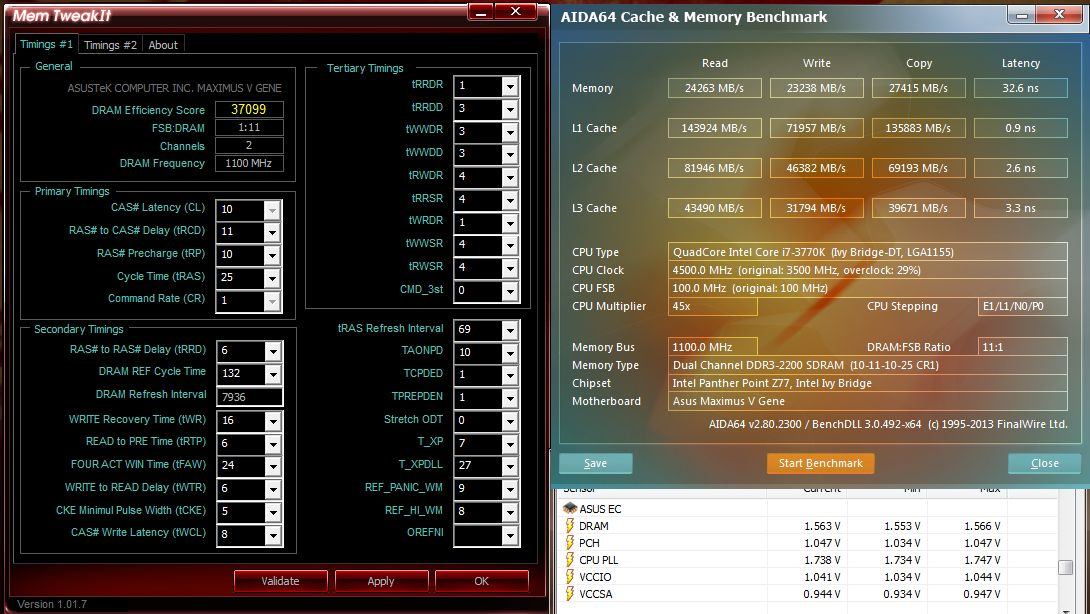The height and width of the screenshot is (614, 1090).
Task: Click the PCH voltage lightning icon
Action: [570, 542]
